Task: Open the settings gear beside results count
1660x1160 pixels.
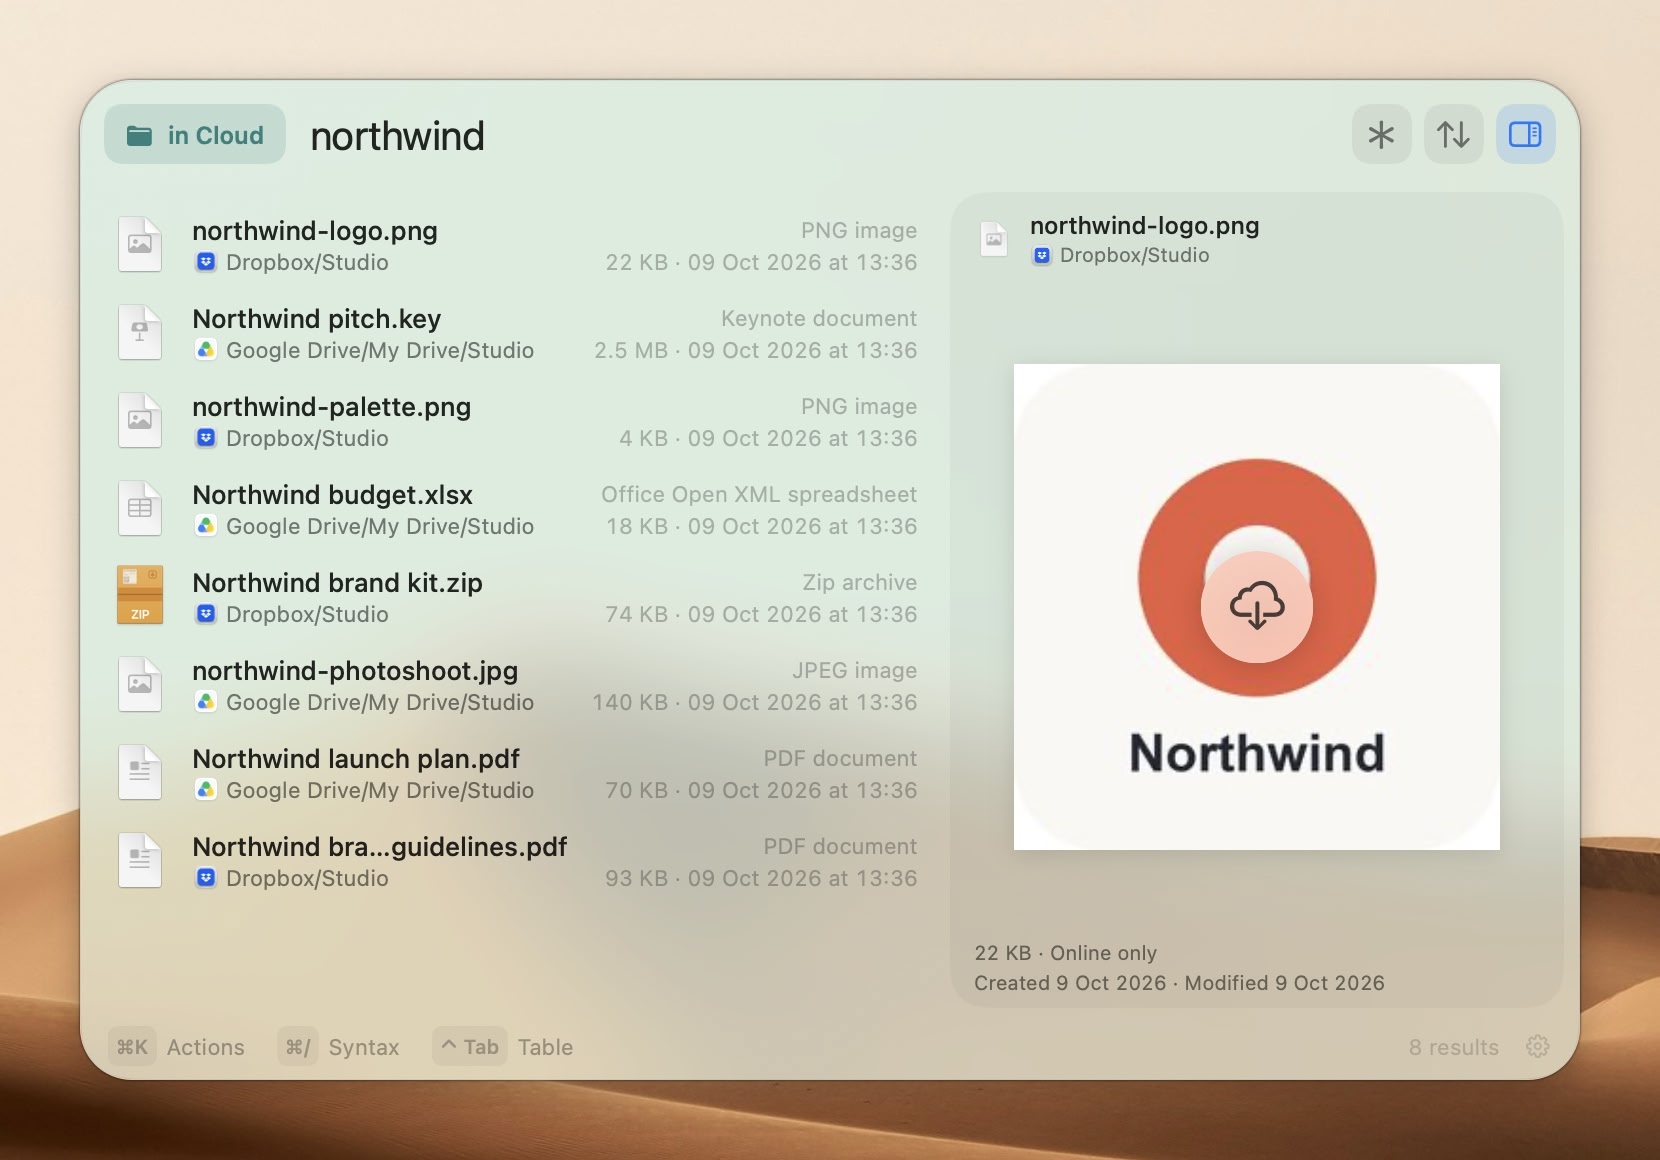Action: click(x=1537, y=1046)
